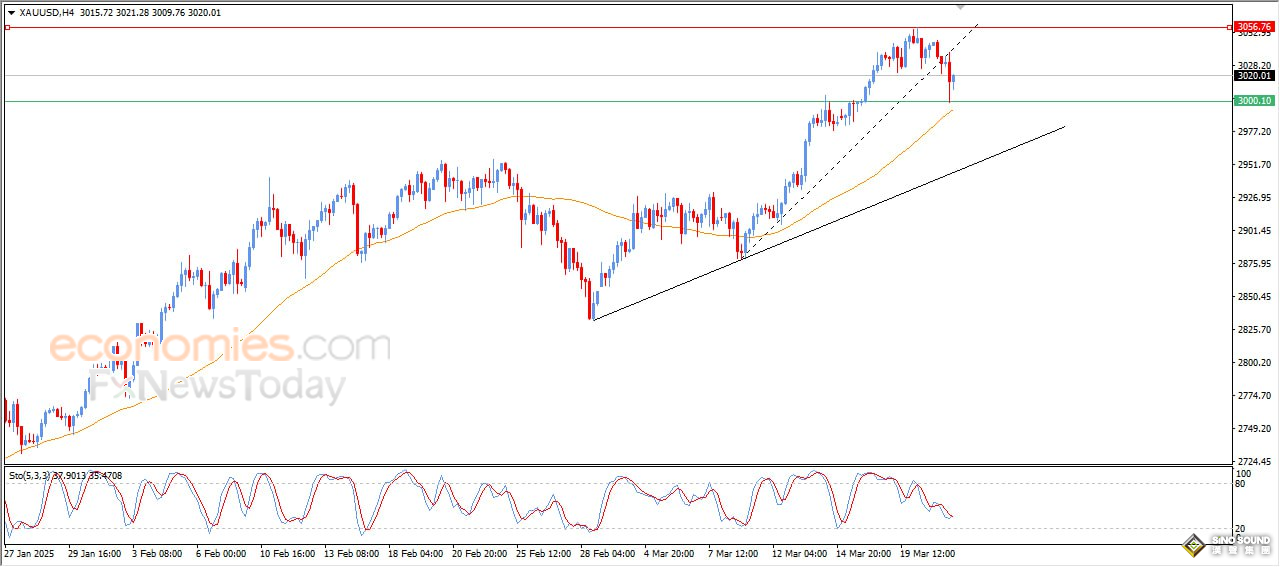This screenshot has height=567, width=1280.
Task: Select the red line's right anchor square
Action: click(x=1229, y=27)
